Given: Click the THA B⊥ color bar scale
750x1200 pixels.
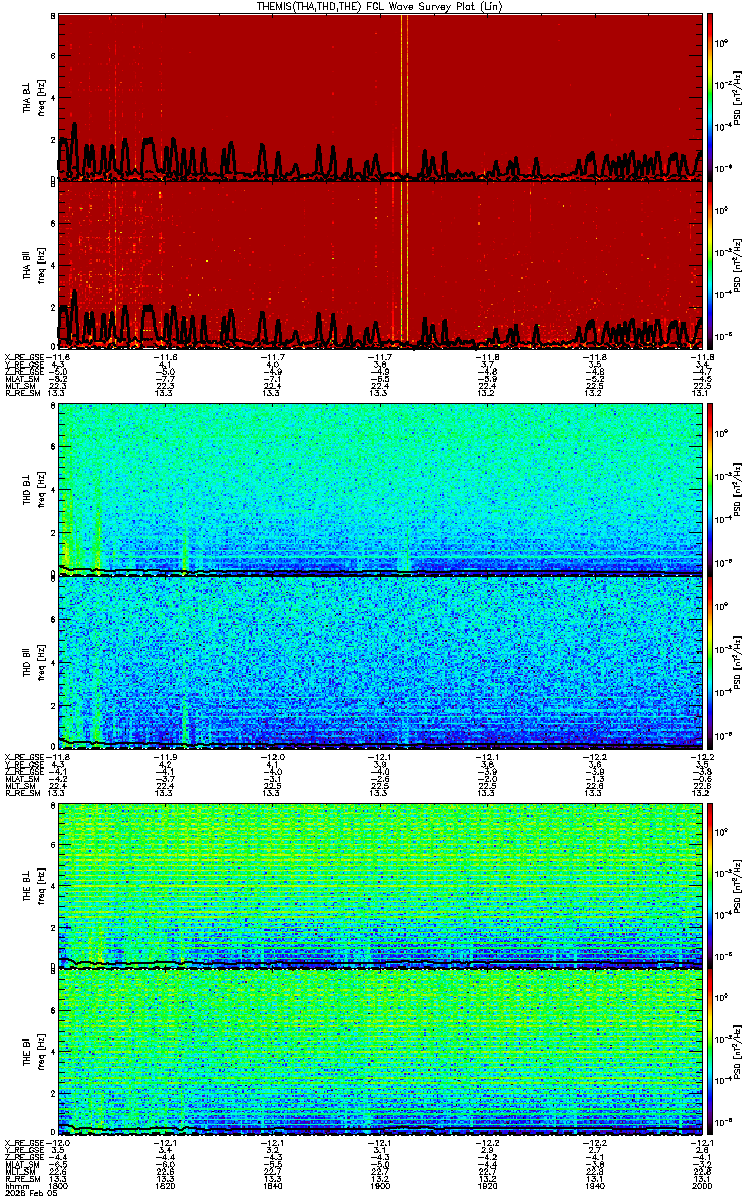Looking at the screenshot, I should point(710,96).
